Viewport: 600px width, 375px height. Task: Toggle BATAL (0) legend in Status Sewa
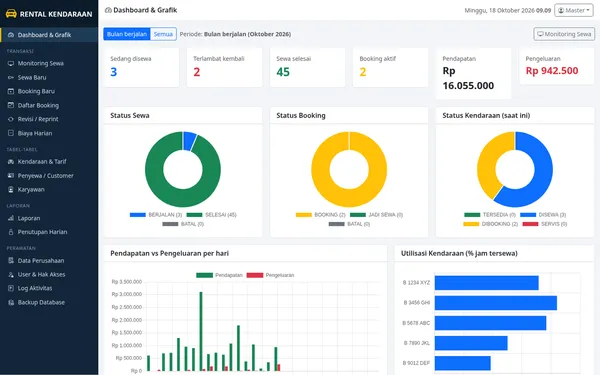point(183,224)
